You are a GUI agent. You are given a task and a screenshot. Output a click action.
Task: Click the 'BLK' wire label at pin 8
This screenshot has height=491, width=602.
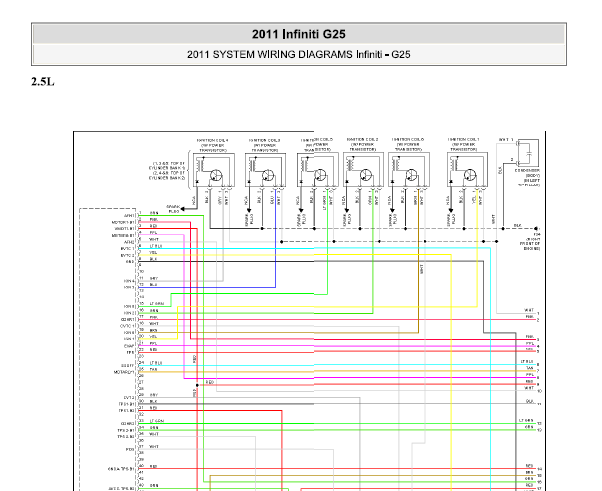tap(153, 259)
